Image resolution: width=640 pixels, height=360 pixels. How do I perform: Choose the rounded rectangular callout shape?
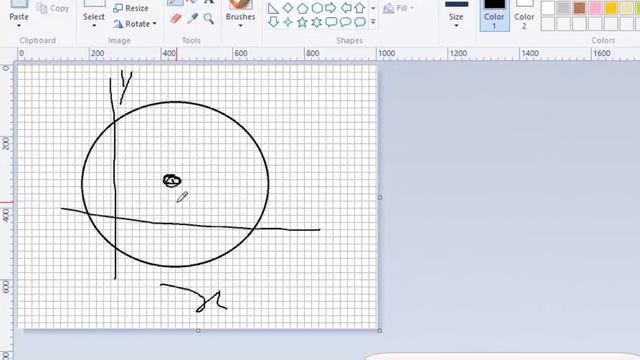(x=331, y=22)
